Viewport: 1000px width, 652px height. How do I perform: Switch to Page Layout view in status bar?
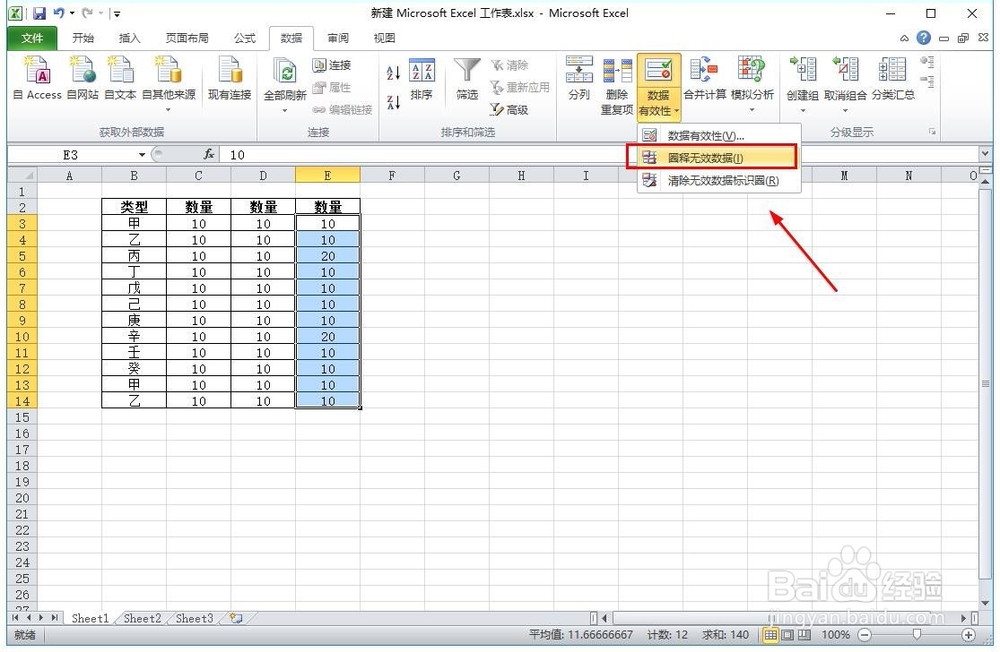788,635
